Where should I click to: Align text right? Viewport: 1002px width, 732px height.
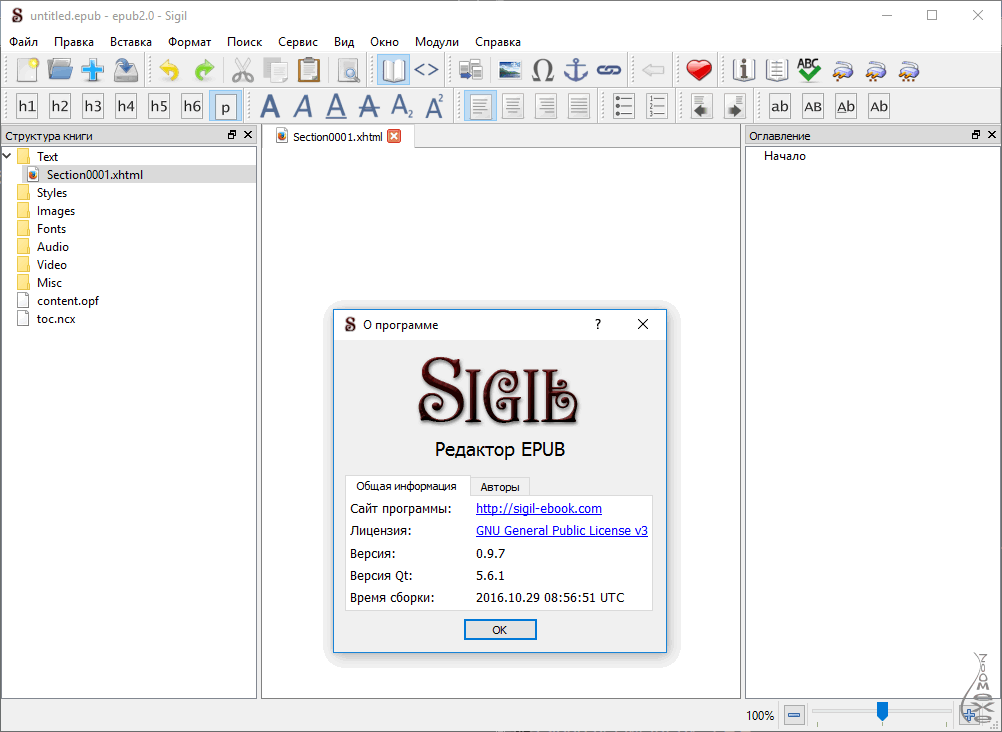pos(546,106)
